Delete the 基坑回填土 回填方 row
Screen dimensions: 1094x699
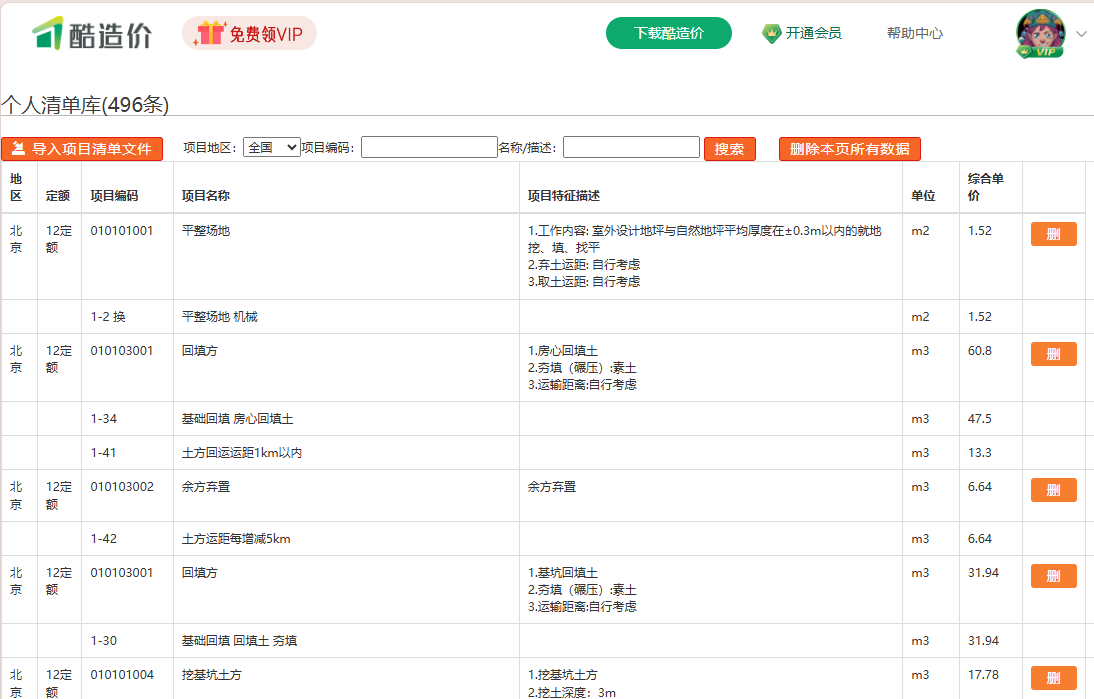pyautogui.click(x=1053, y=576)
